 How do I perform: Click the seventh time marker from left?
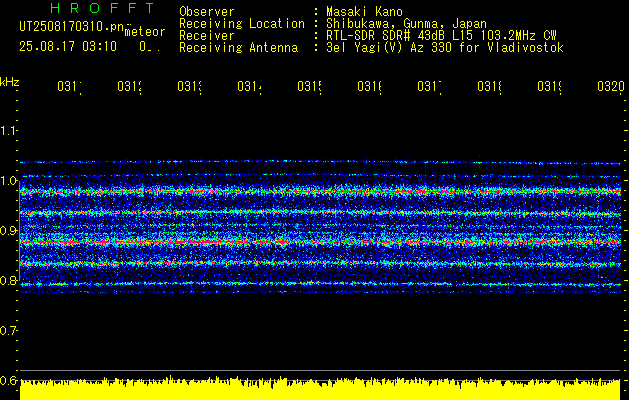pos(430,86)
